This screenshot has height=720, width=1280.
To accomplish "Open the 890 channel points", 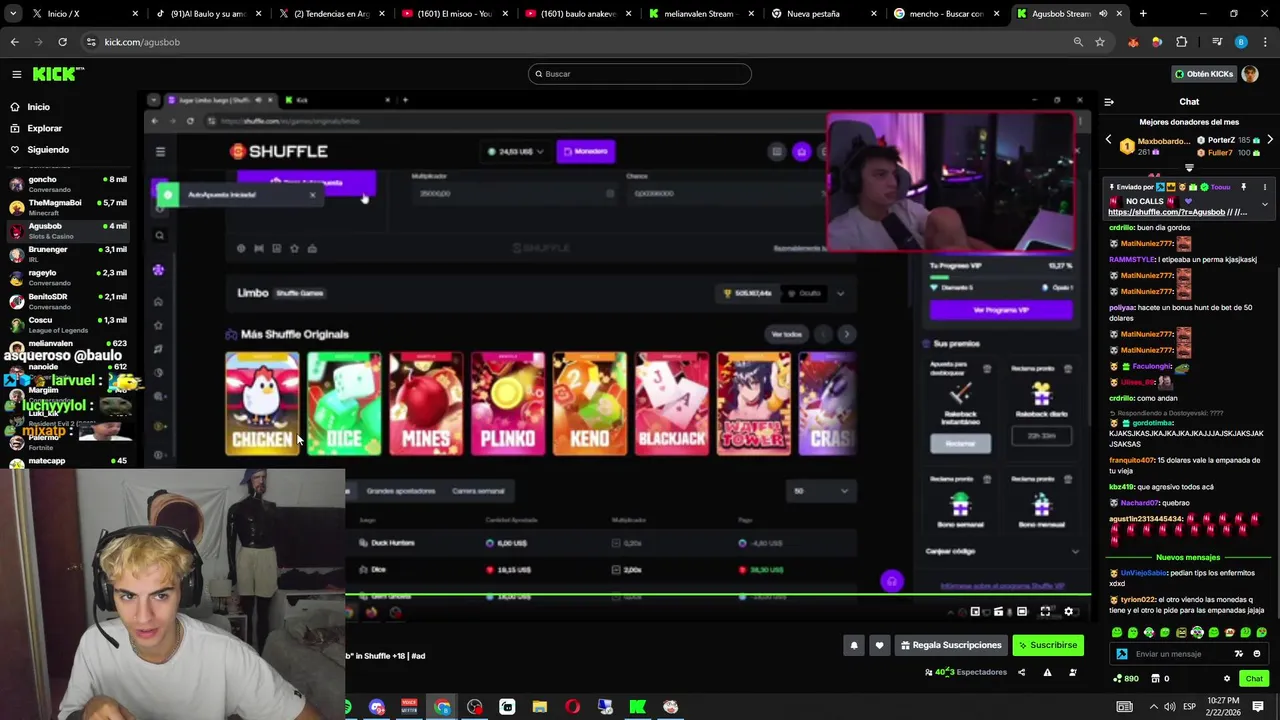I will pyautogui.click(x=1126, y=679).
